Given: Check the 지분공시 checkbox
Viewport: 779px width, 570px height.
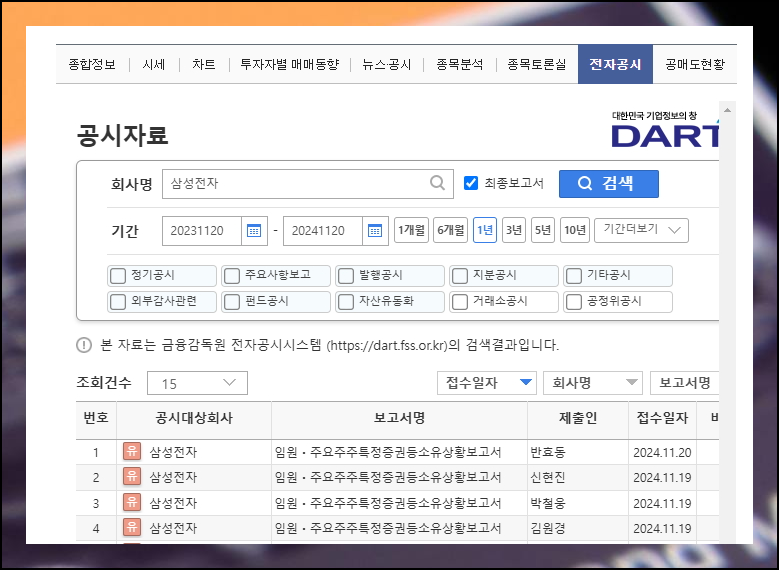Looking at the screenshot, I should (x=460, y=276).
